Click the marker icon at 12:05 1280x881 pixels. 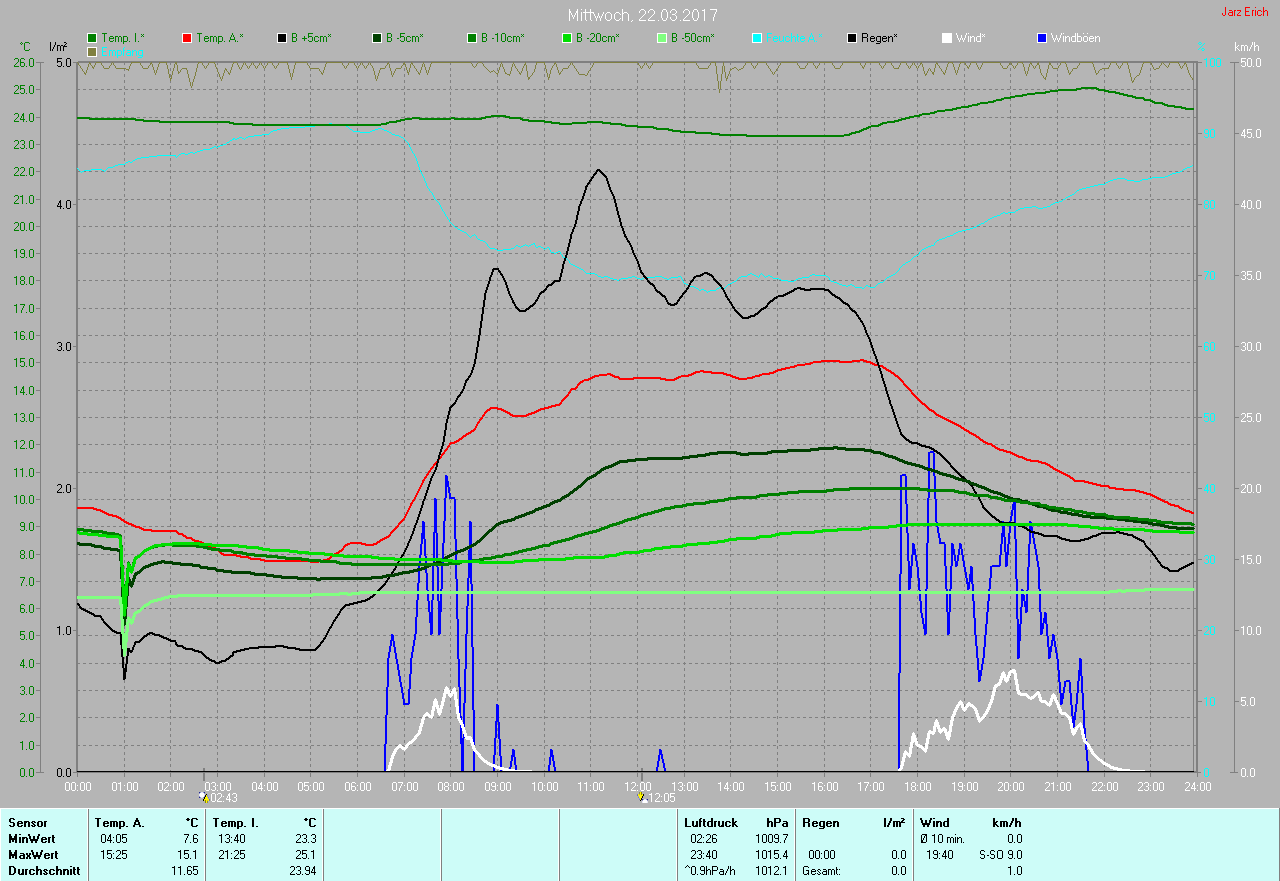tap(642, 798)
